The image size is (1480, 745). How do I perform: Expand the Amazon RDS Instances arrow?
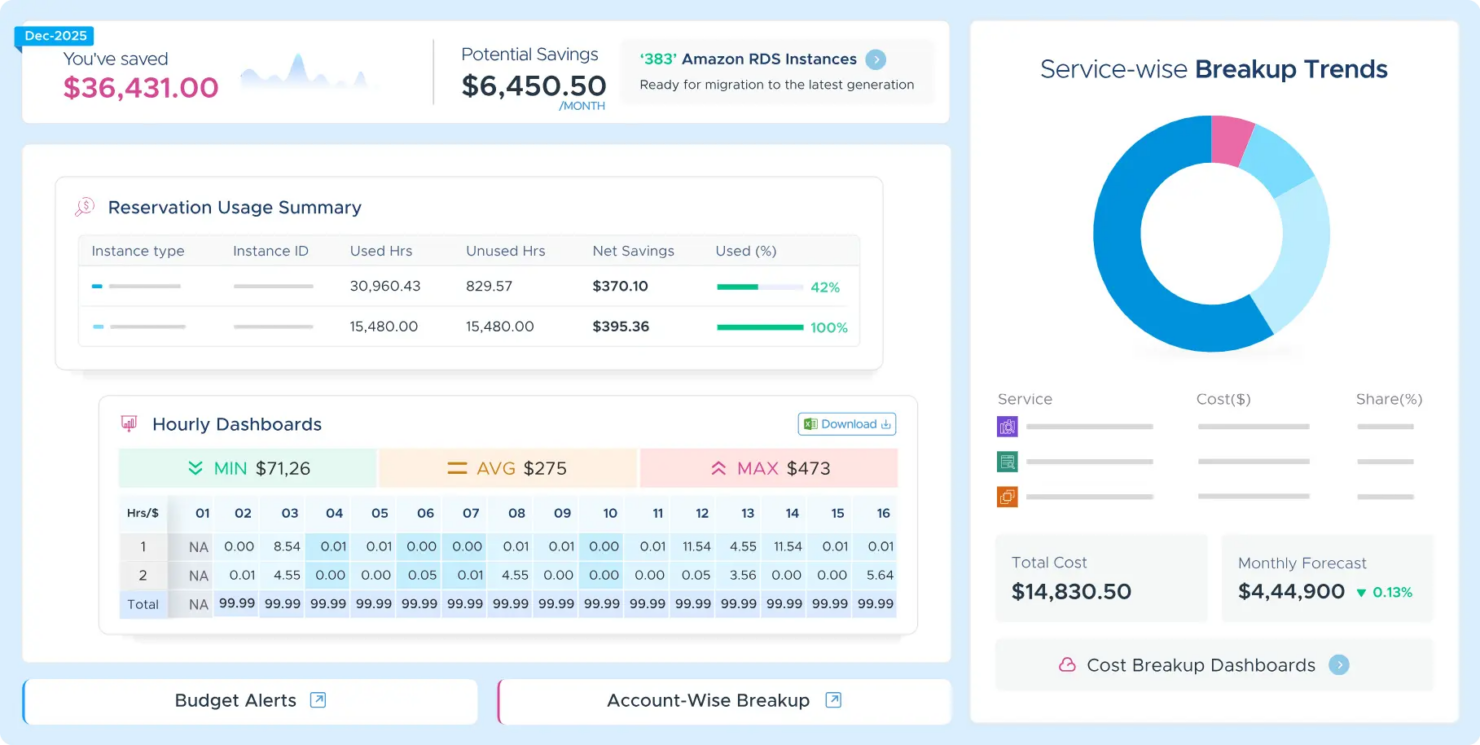pyautogui.click(x=875, y=59)
